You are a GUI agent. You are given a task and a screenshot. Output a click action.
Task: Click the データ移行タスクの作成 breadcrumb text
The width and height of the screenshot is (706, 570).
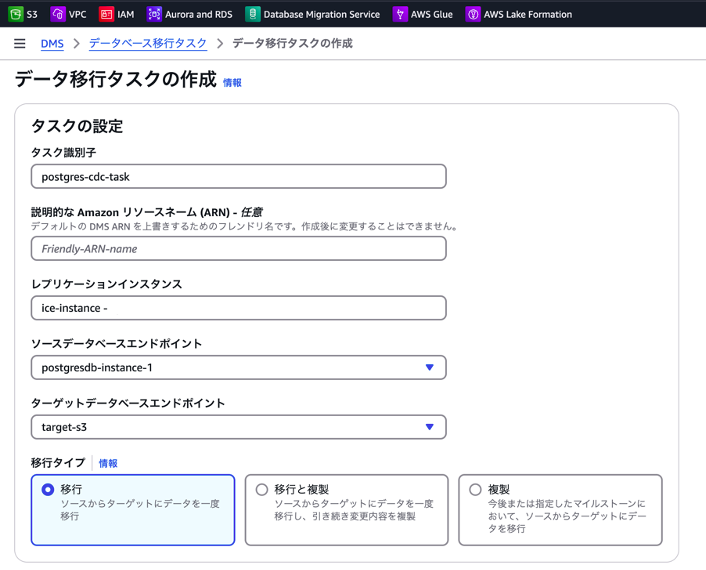pyautogui.click(x=293, y=44)
